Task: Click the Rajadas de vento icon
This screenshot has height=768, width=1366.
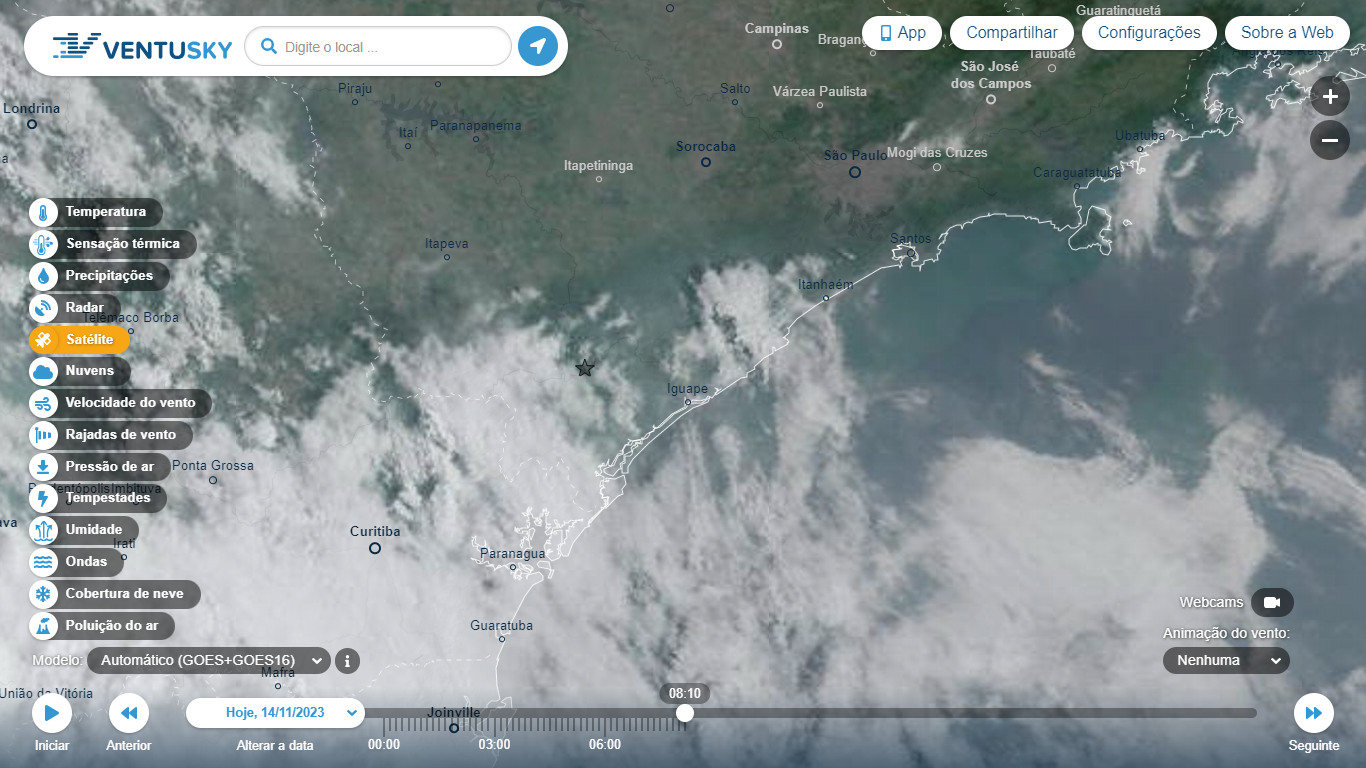Action: pyautogui.click(x=44, y=435)
